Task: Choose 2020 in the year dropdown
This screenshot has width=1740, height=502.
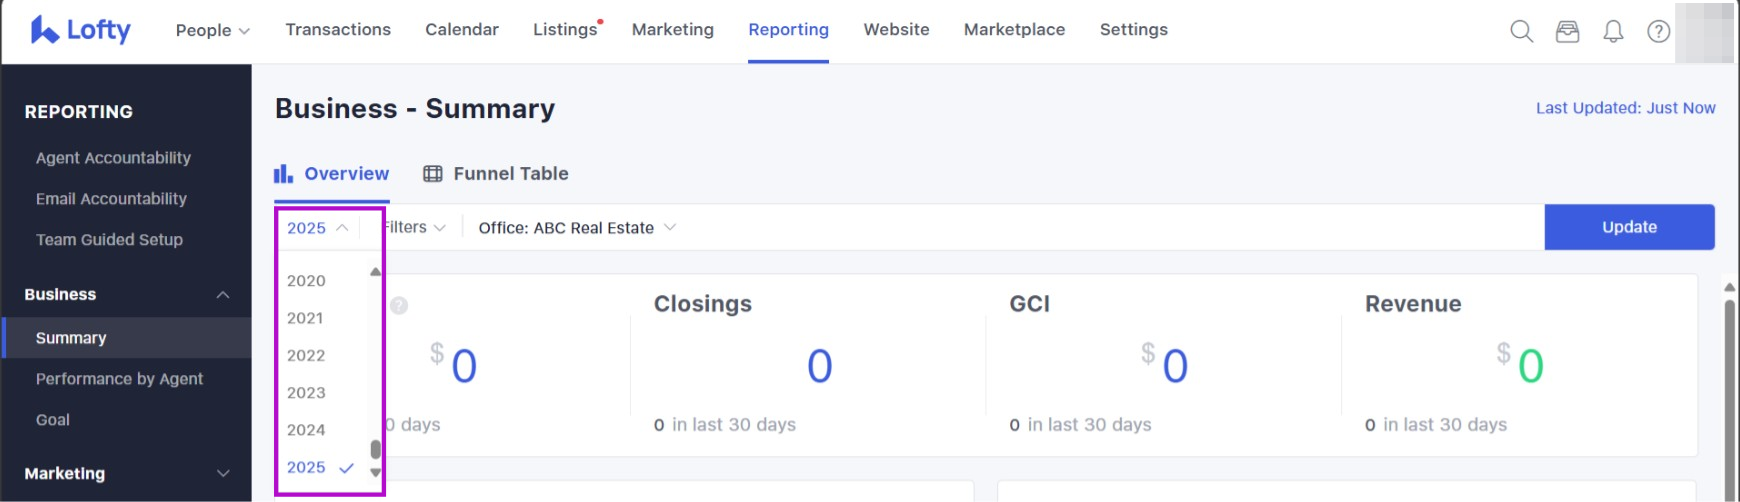Action: (x=306, y=281)
